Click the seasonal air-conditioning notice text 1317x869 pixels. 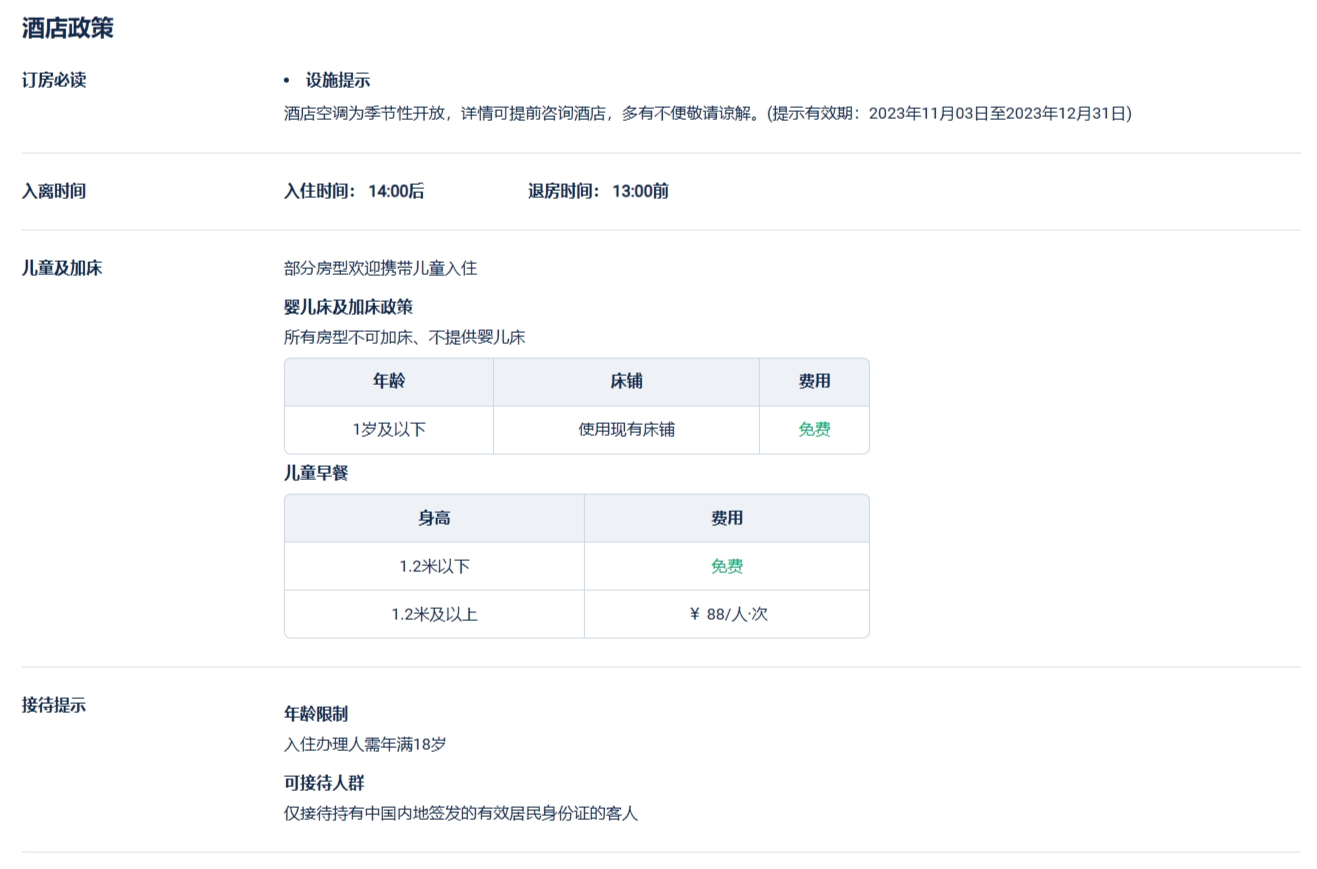707,113
